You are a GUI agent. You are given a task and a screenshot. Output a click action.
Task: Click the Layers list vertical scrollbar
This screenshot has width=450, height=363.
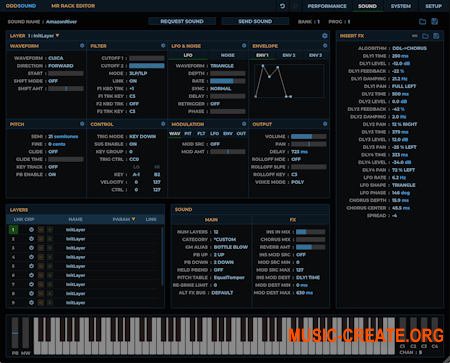pyautogui.click(x=163, y=257)
